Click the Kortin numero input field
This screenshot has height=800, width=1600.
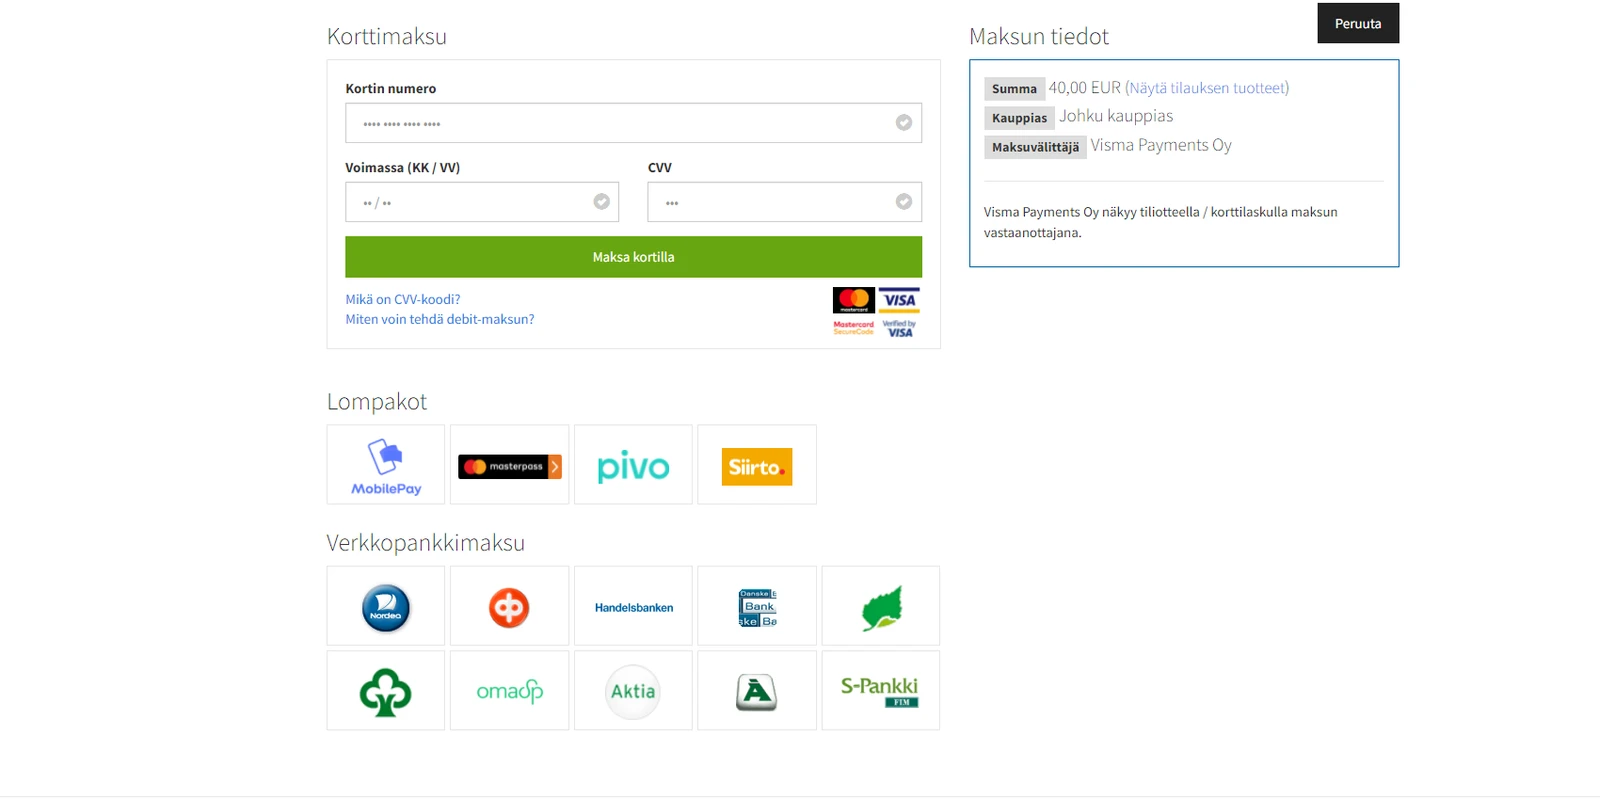coord(634,123)
